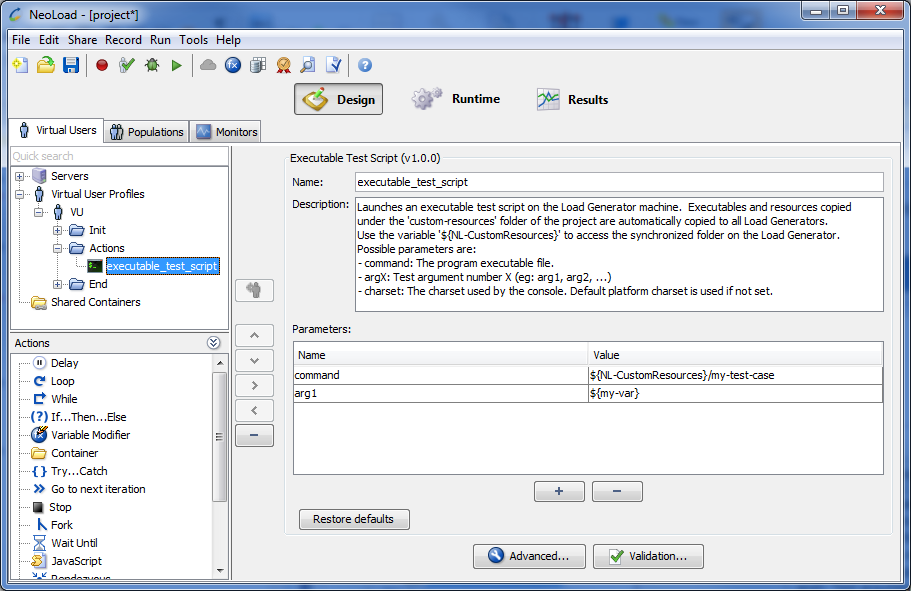
Task: Click the debug bug icon in toolbar
Action: tap(152, 65)
